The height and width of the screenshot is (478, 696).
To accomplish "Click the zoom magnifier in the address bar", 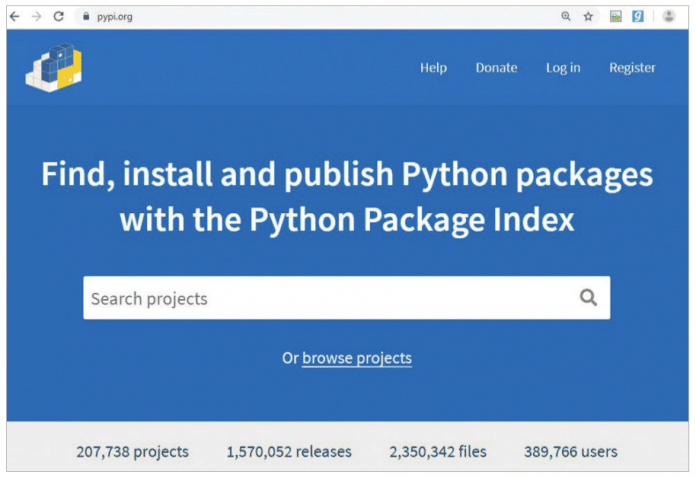I will 566,16.
